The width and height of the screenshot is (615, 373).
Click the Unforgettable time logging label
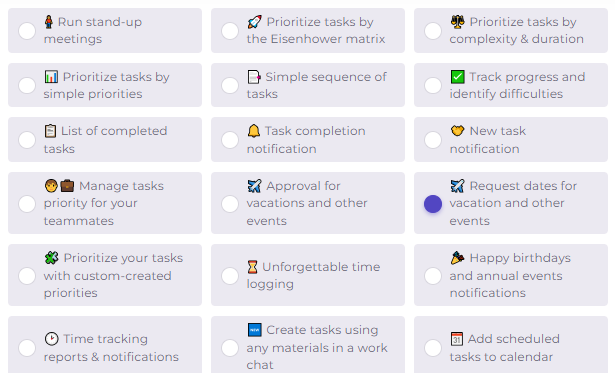click(313, 275)
